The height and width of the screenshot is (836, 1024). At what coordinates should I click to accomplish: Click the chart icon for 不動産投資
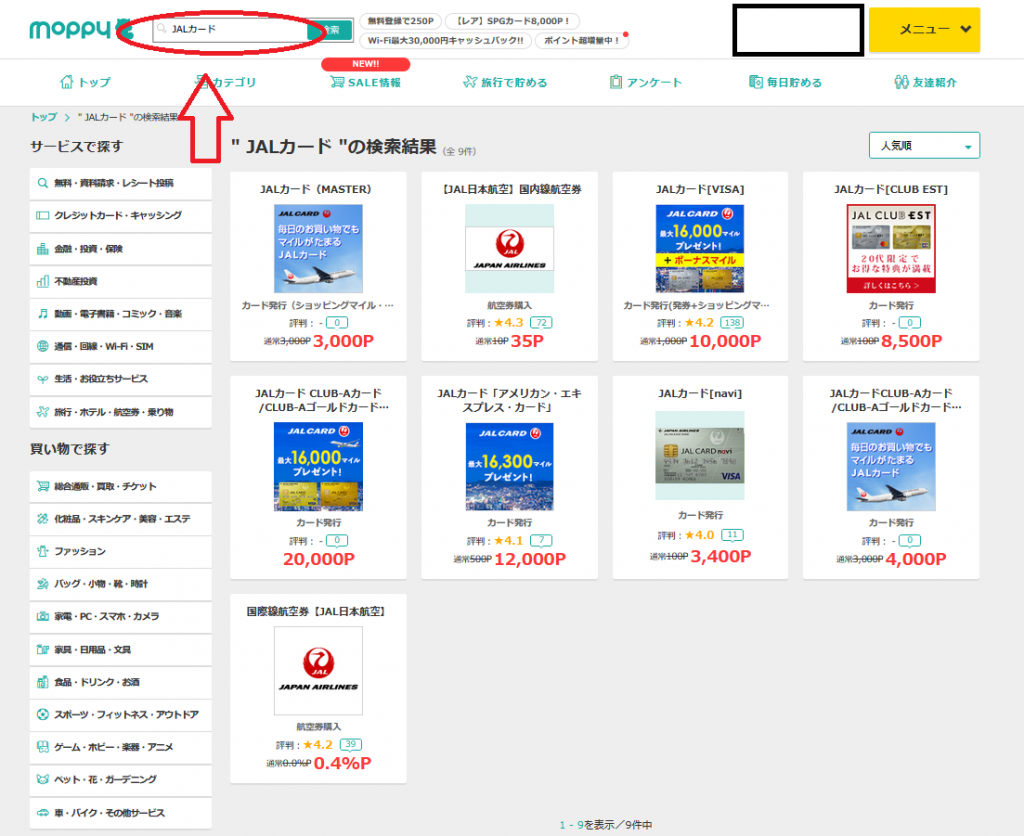pyautogui.click(x=42, y=281)
